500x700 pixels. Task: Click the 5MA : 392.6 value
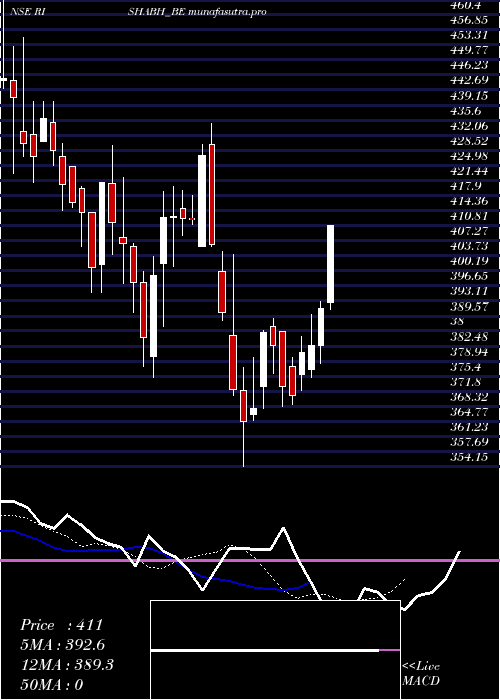[x=63, y=645]
